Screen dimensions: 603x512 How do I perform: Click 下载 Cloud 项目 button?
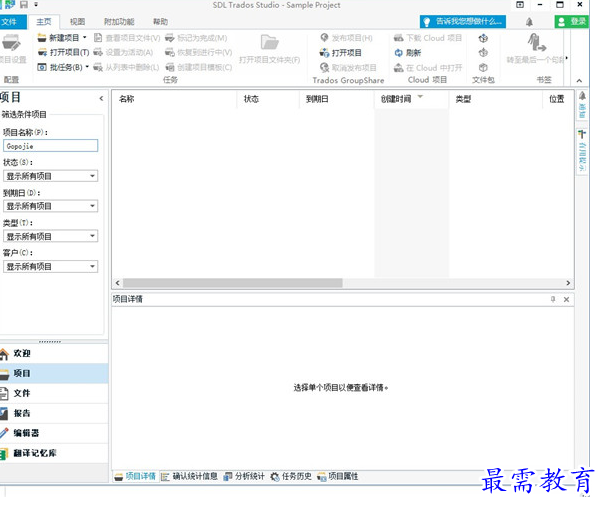point(428,38)
